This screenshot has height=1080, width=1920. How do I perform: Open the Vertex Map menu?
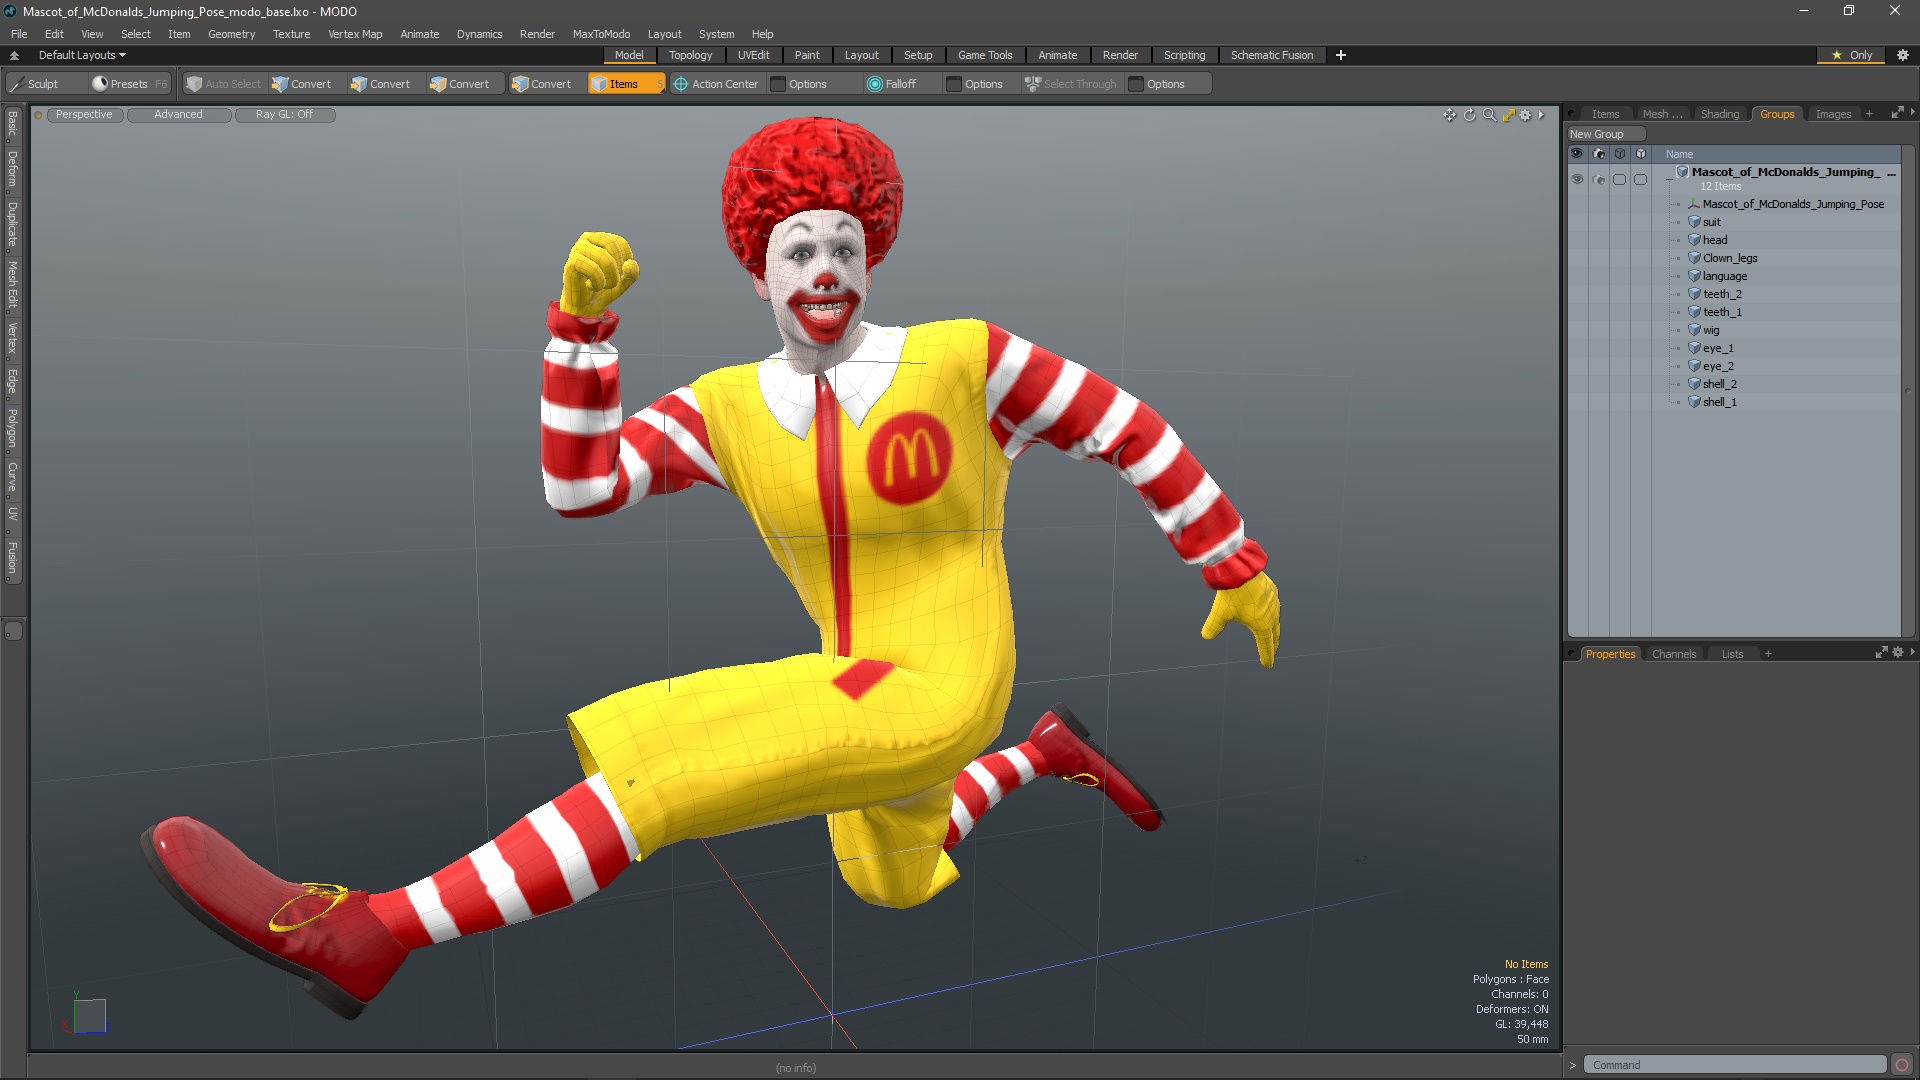(x=355, y=34)
